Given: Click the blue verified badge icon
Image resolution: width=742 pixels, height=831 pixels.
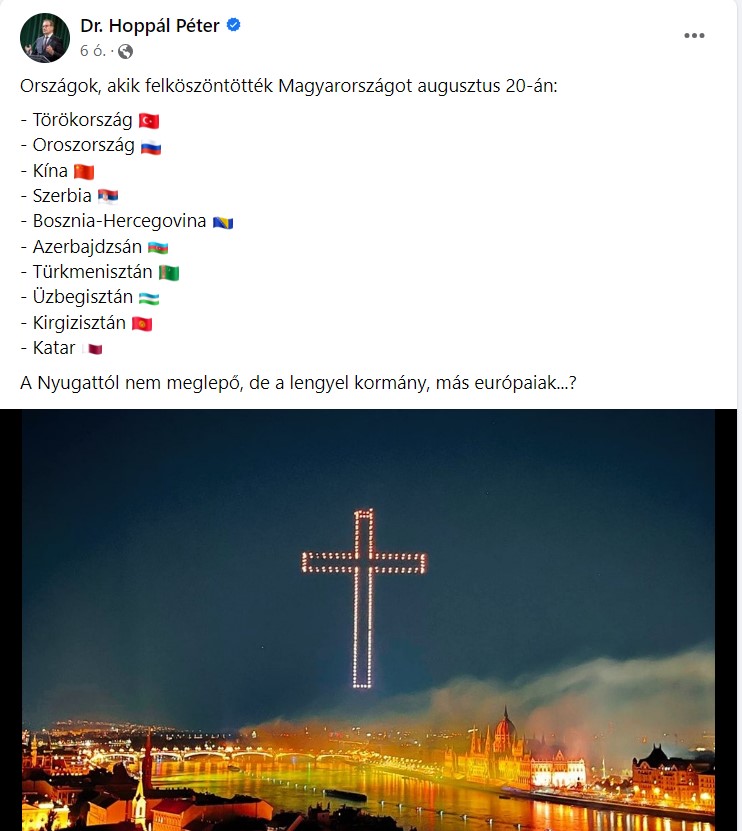Looking at the screenshot, I should point(234,25).
